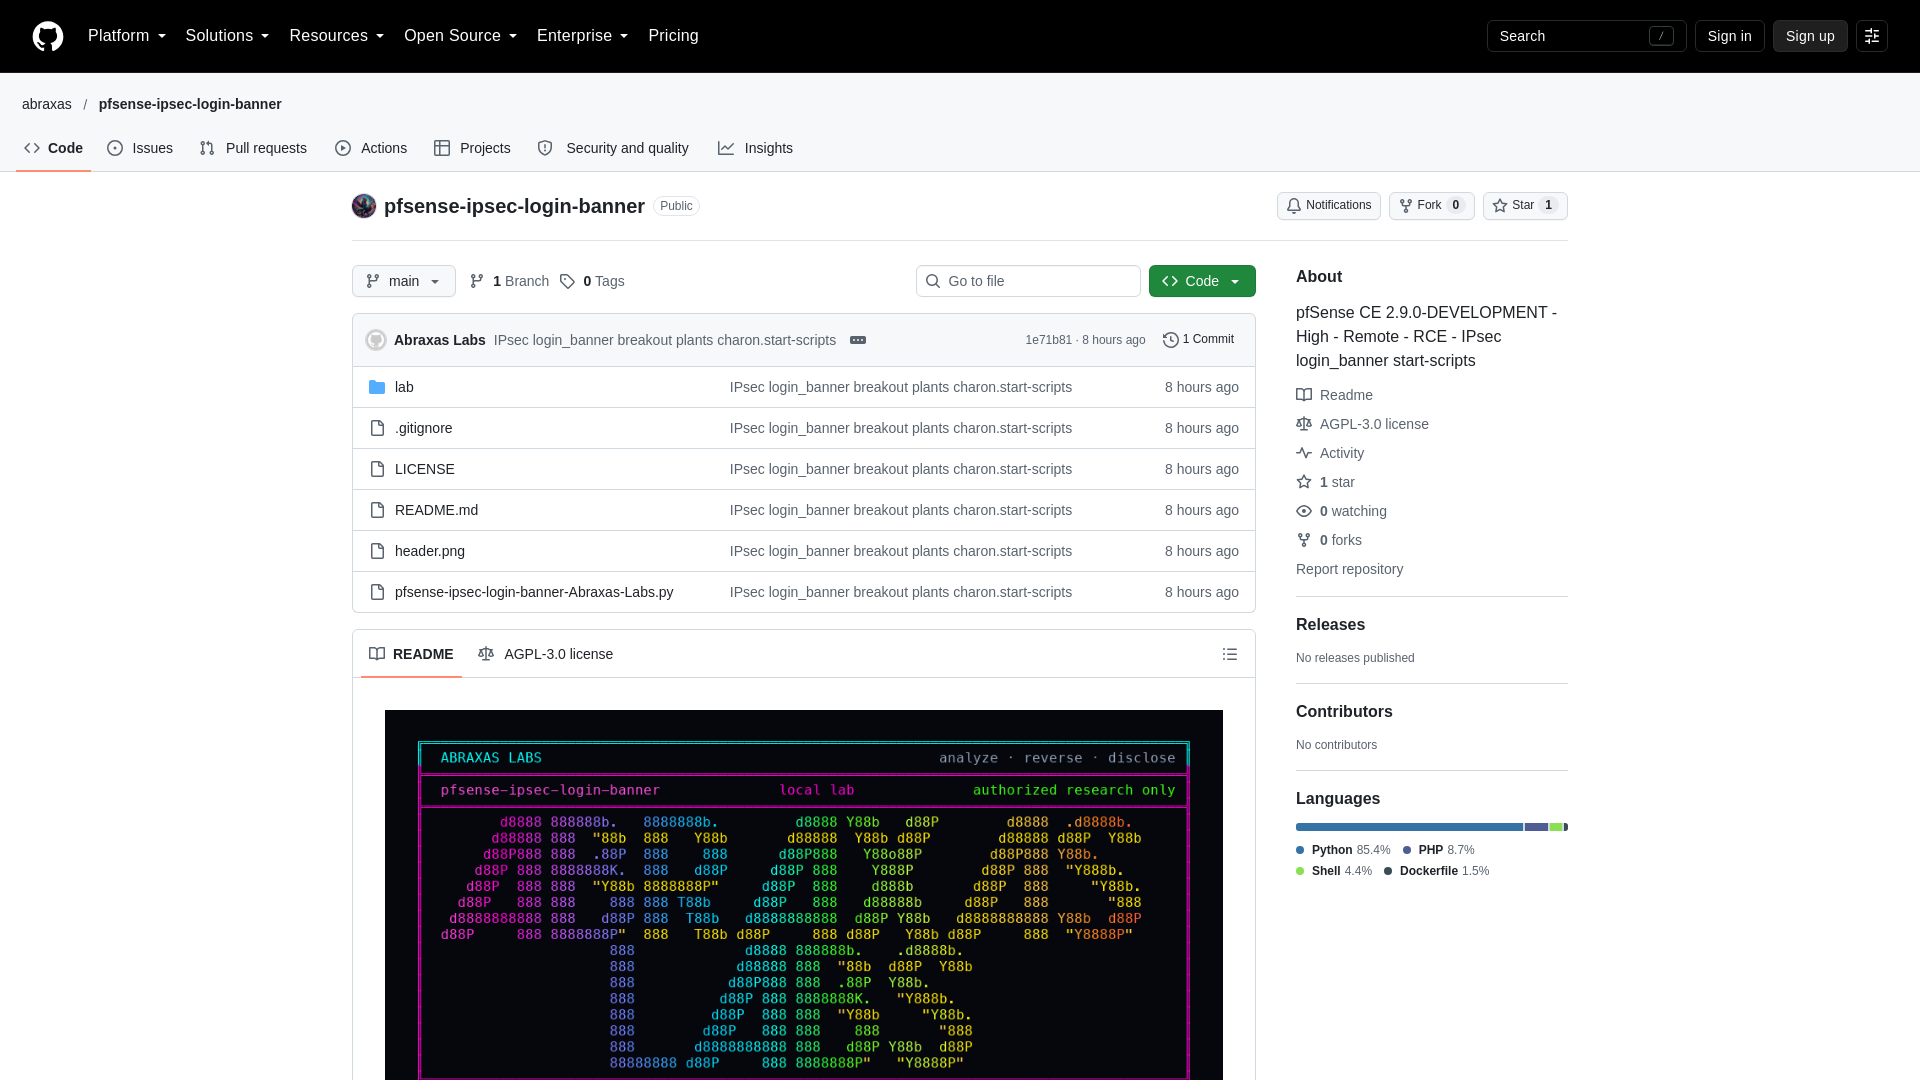Click the Python segment of the language bar
This screenshot has width=1920, height=1080.
tap(1409, 827)
